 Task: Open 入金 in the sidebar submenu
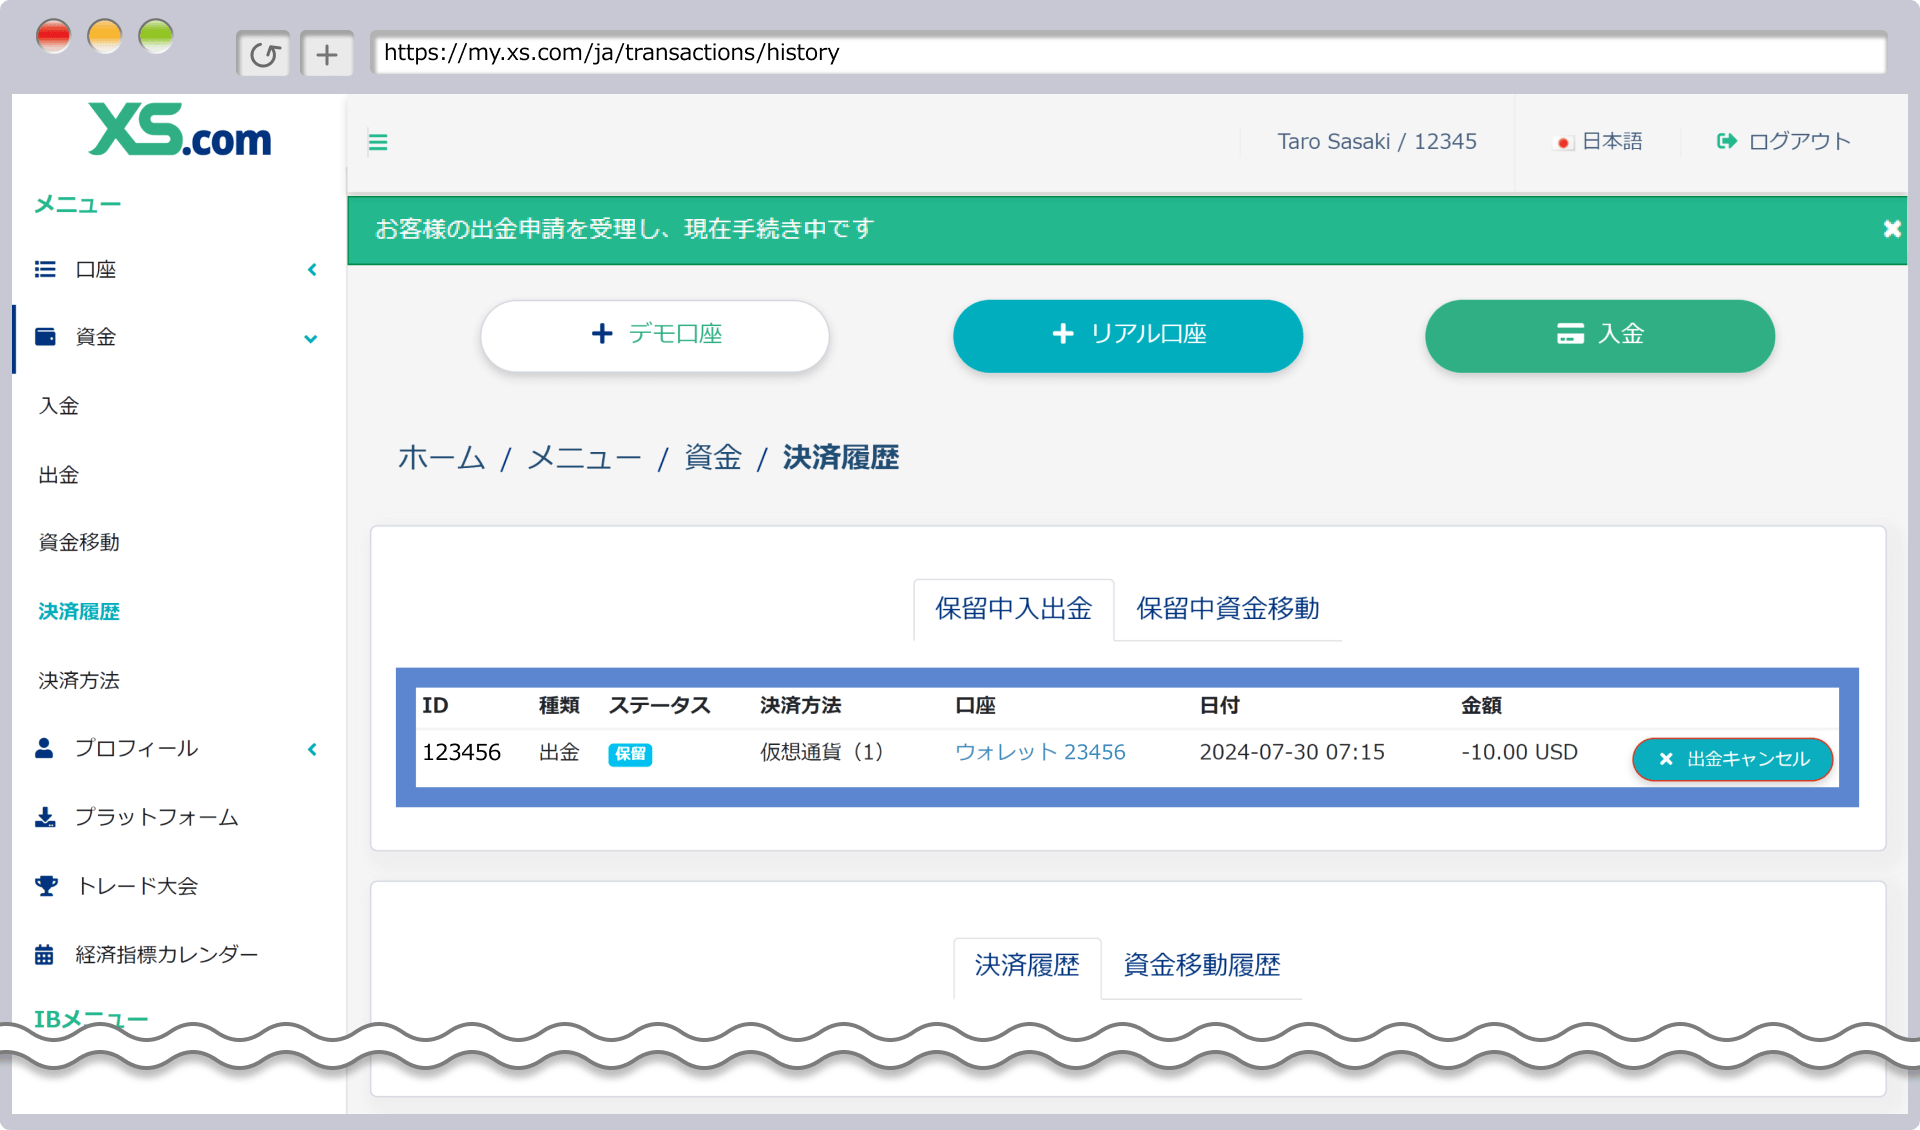(59, 406)
